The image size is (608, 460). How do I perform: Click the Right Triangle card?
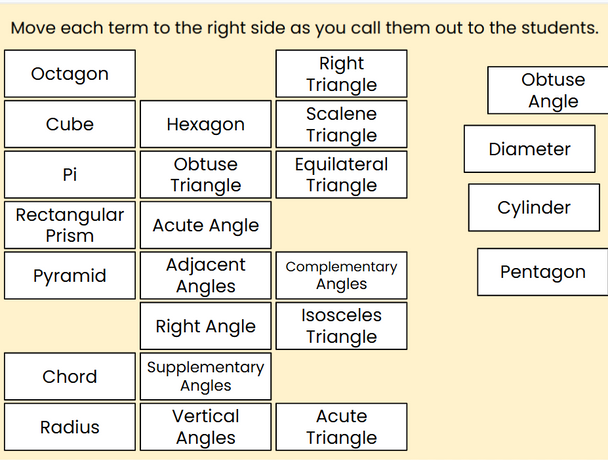(342, 74)
